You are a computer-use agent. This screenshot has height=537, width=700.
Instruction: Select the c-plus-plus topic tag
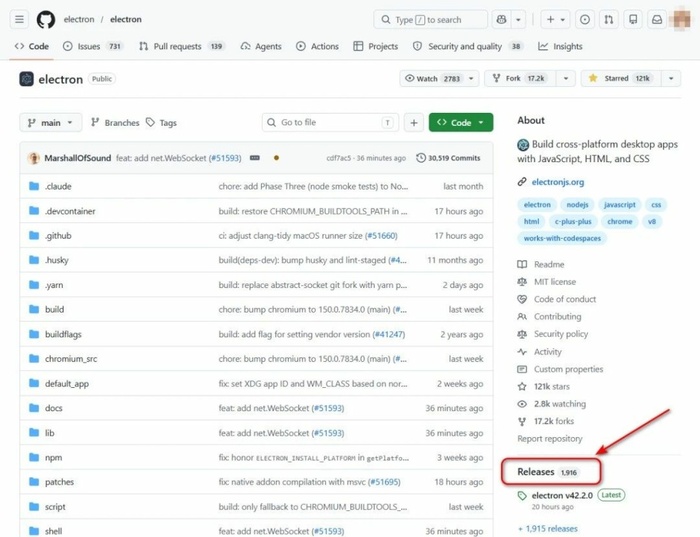(x=573, y=222)
